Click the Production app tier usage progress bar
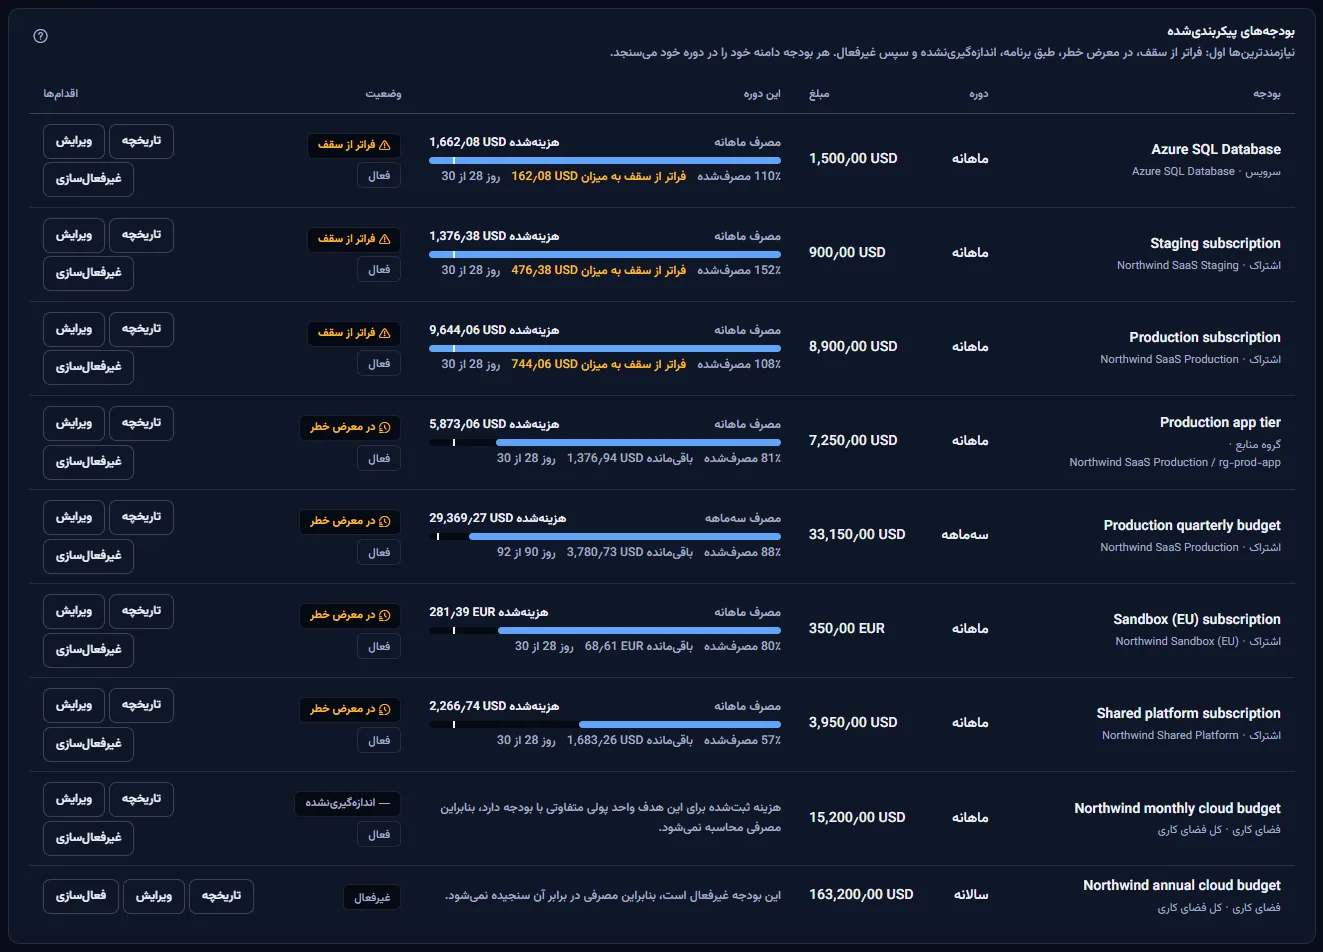 click(605, 442)
